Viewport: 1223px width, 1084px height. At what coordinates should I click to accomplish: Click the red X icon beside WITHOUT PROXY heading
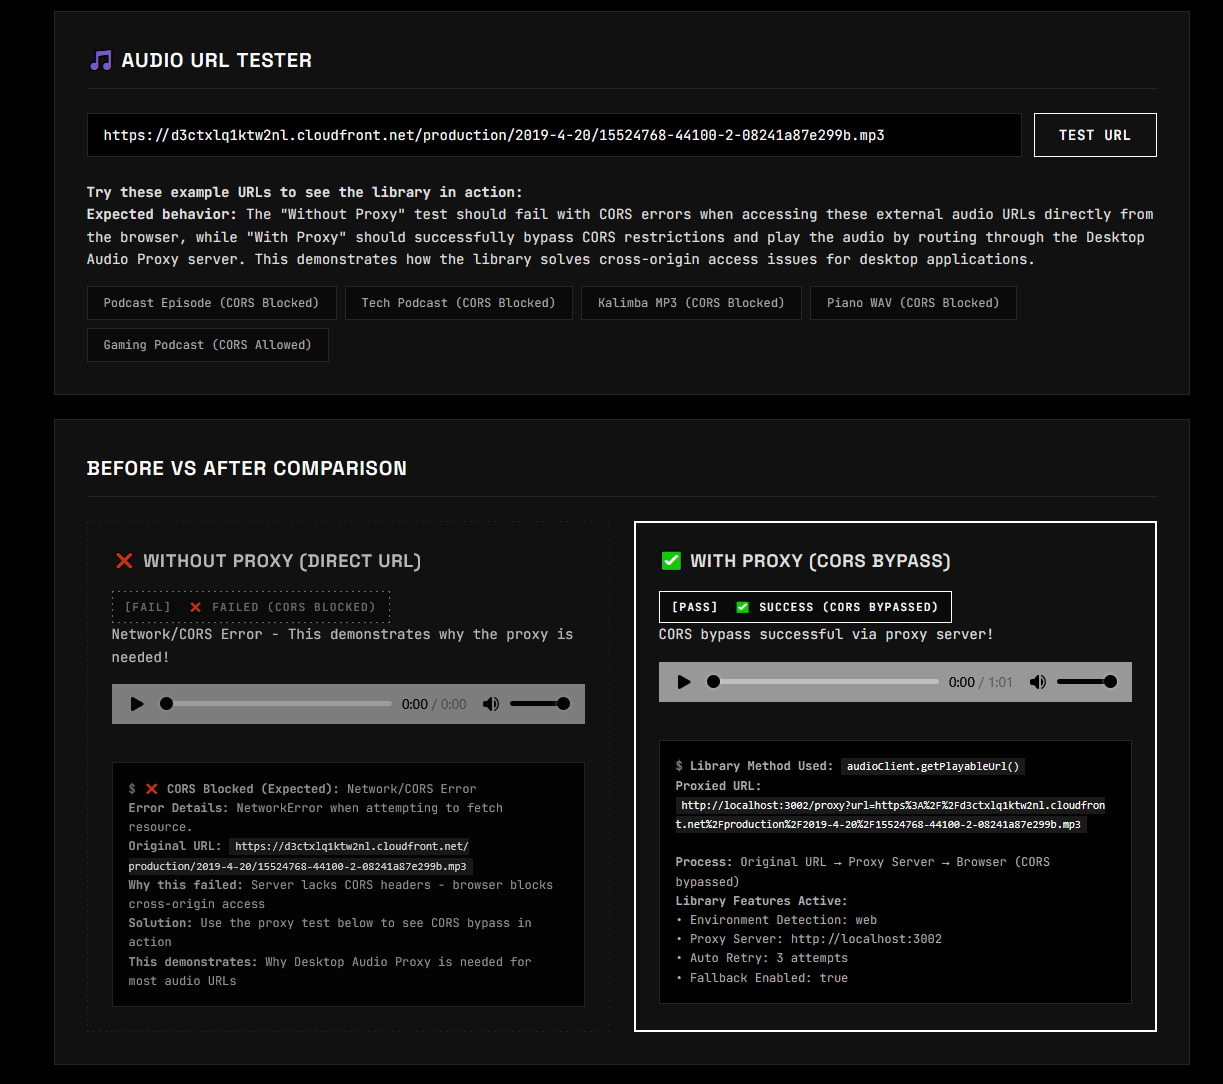click(125, 561)
